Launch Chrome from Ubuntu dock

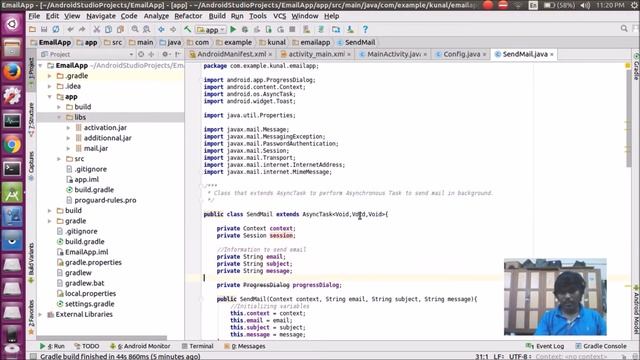coord(12,145)
